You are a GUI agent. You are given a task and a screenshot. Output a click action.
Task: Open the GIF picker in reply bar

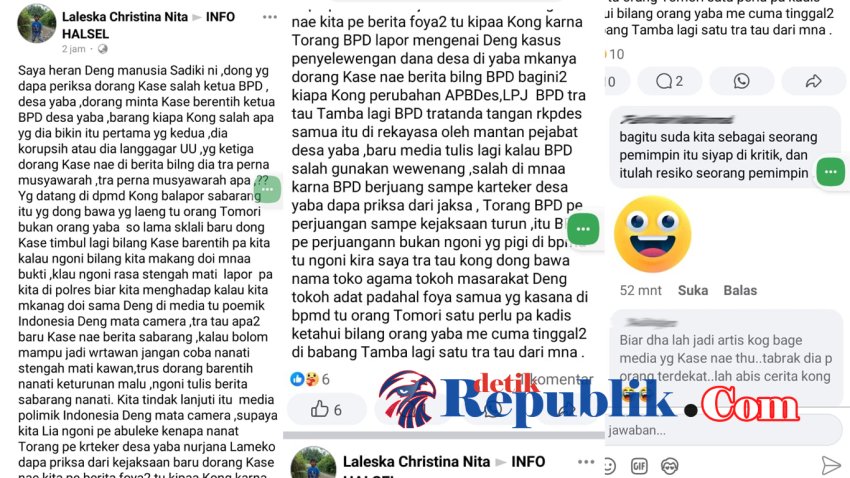pos(639,466)
